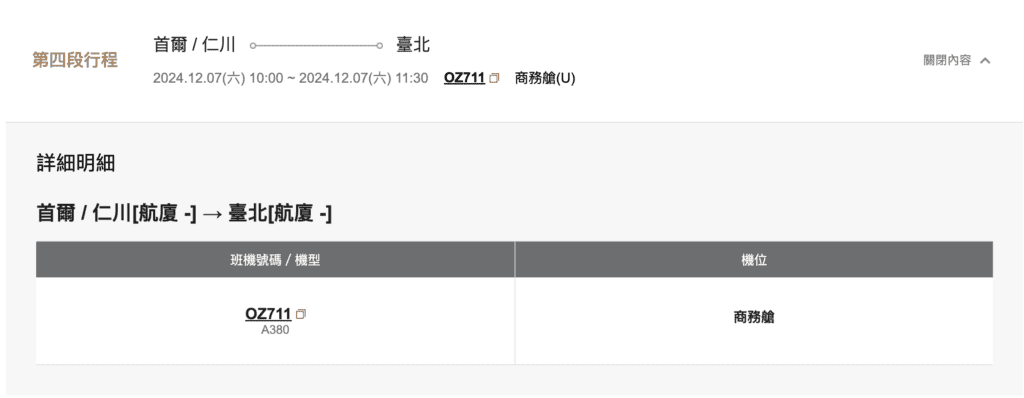Click the departure time 2024.12.07(六) 10:00
Viewport: 1024px width, 398px height.
[218, 78]
